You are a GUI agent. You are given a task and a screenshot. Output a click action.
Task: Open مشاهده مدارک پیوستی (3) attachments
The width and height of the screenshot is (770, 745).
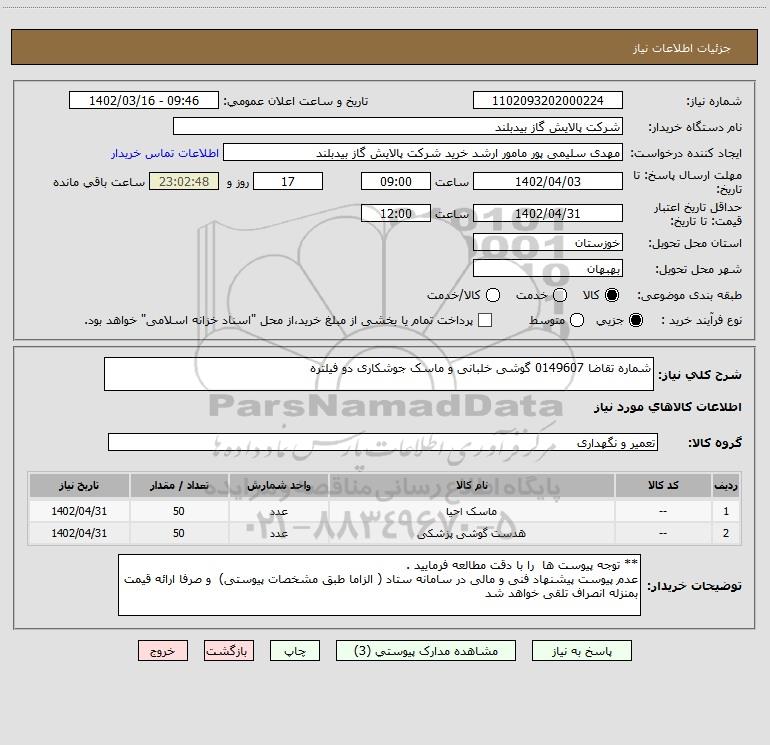click(x=426, y=651)
